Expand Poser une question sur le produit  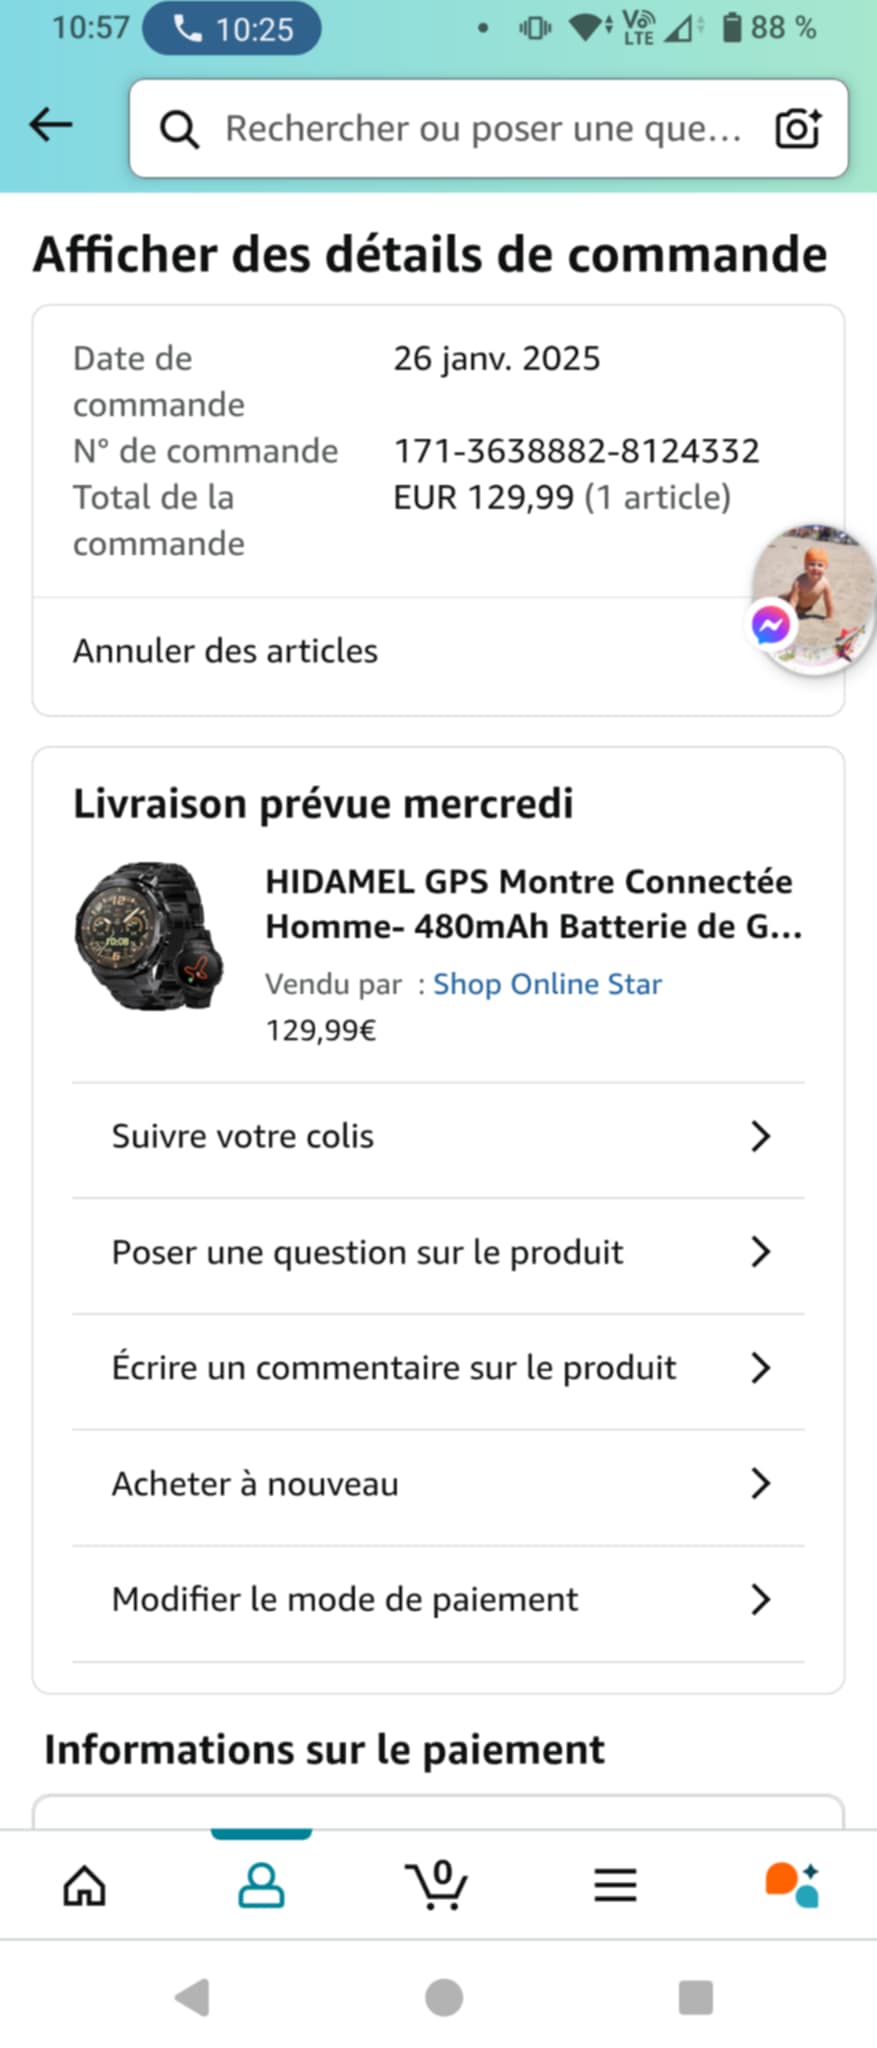click(438, 1252)
